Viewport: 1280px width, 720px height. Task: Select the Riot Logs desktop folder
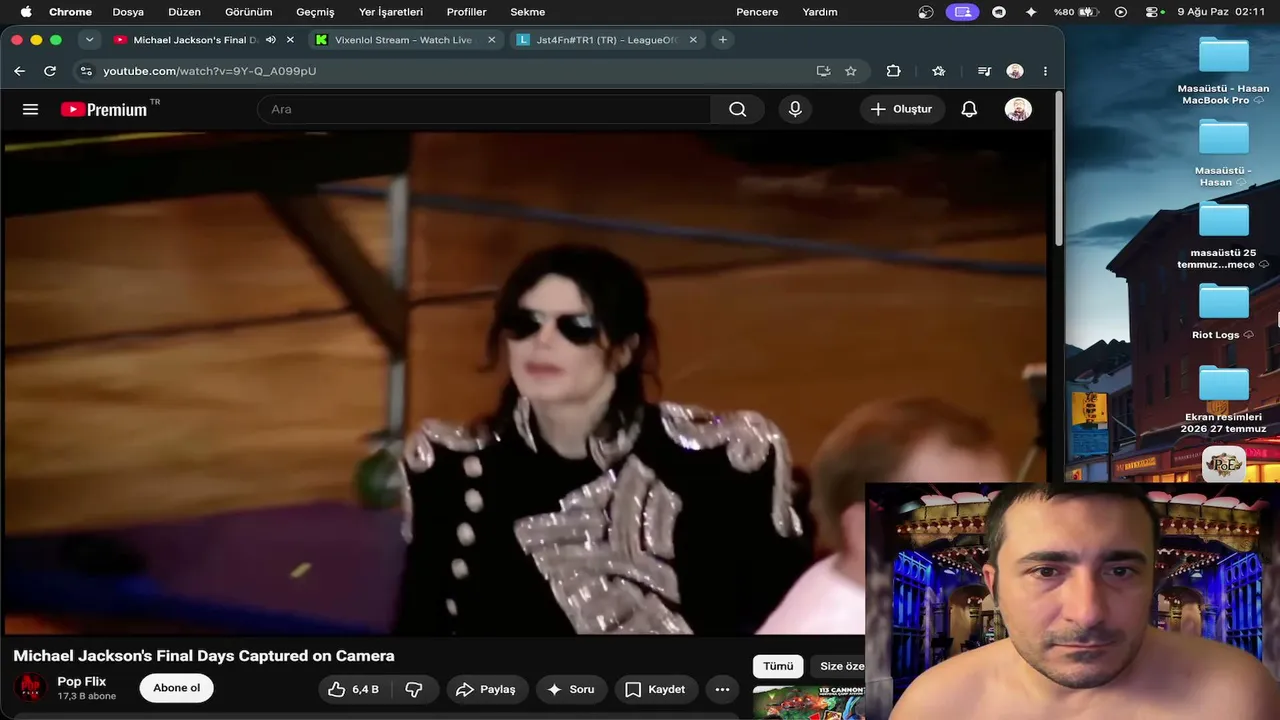coord(1223,313)
